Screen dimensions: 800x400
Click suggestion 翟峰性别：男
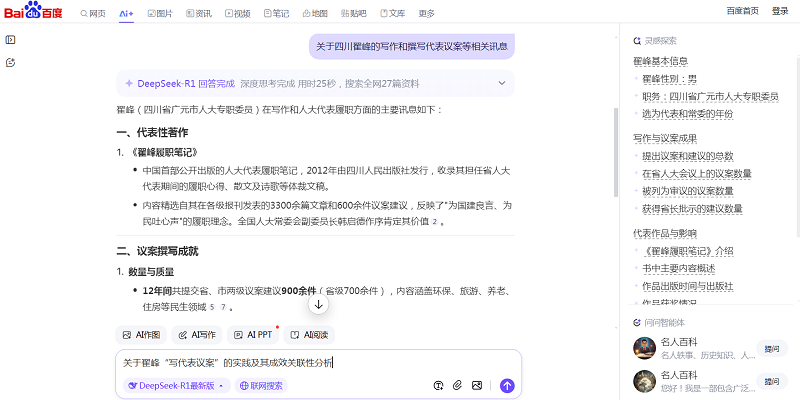(x=669, y=79)
